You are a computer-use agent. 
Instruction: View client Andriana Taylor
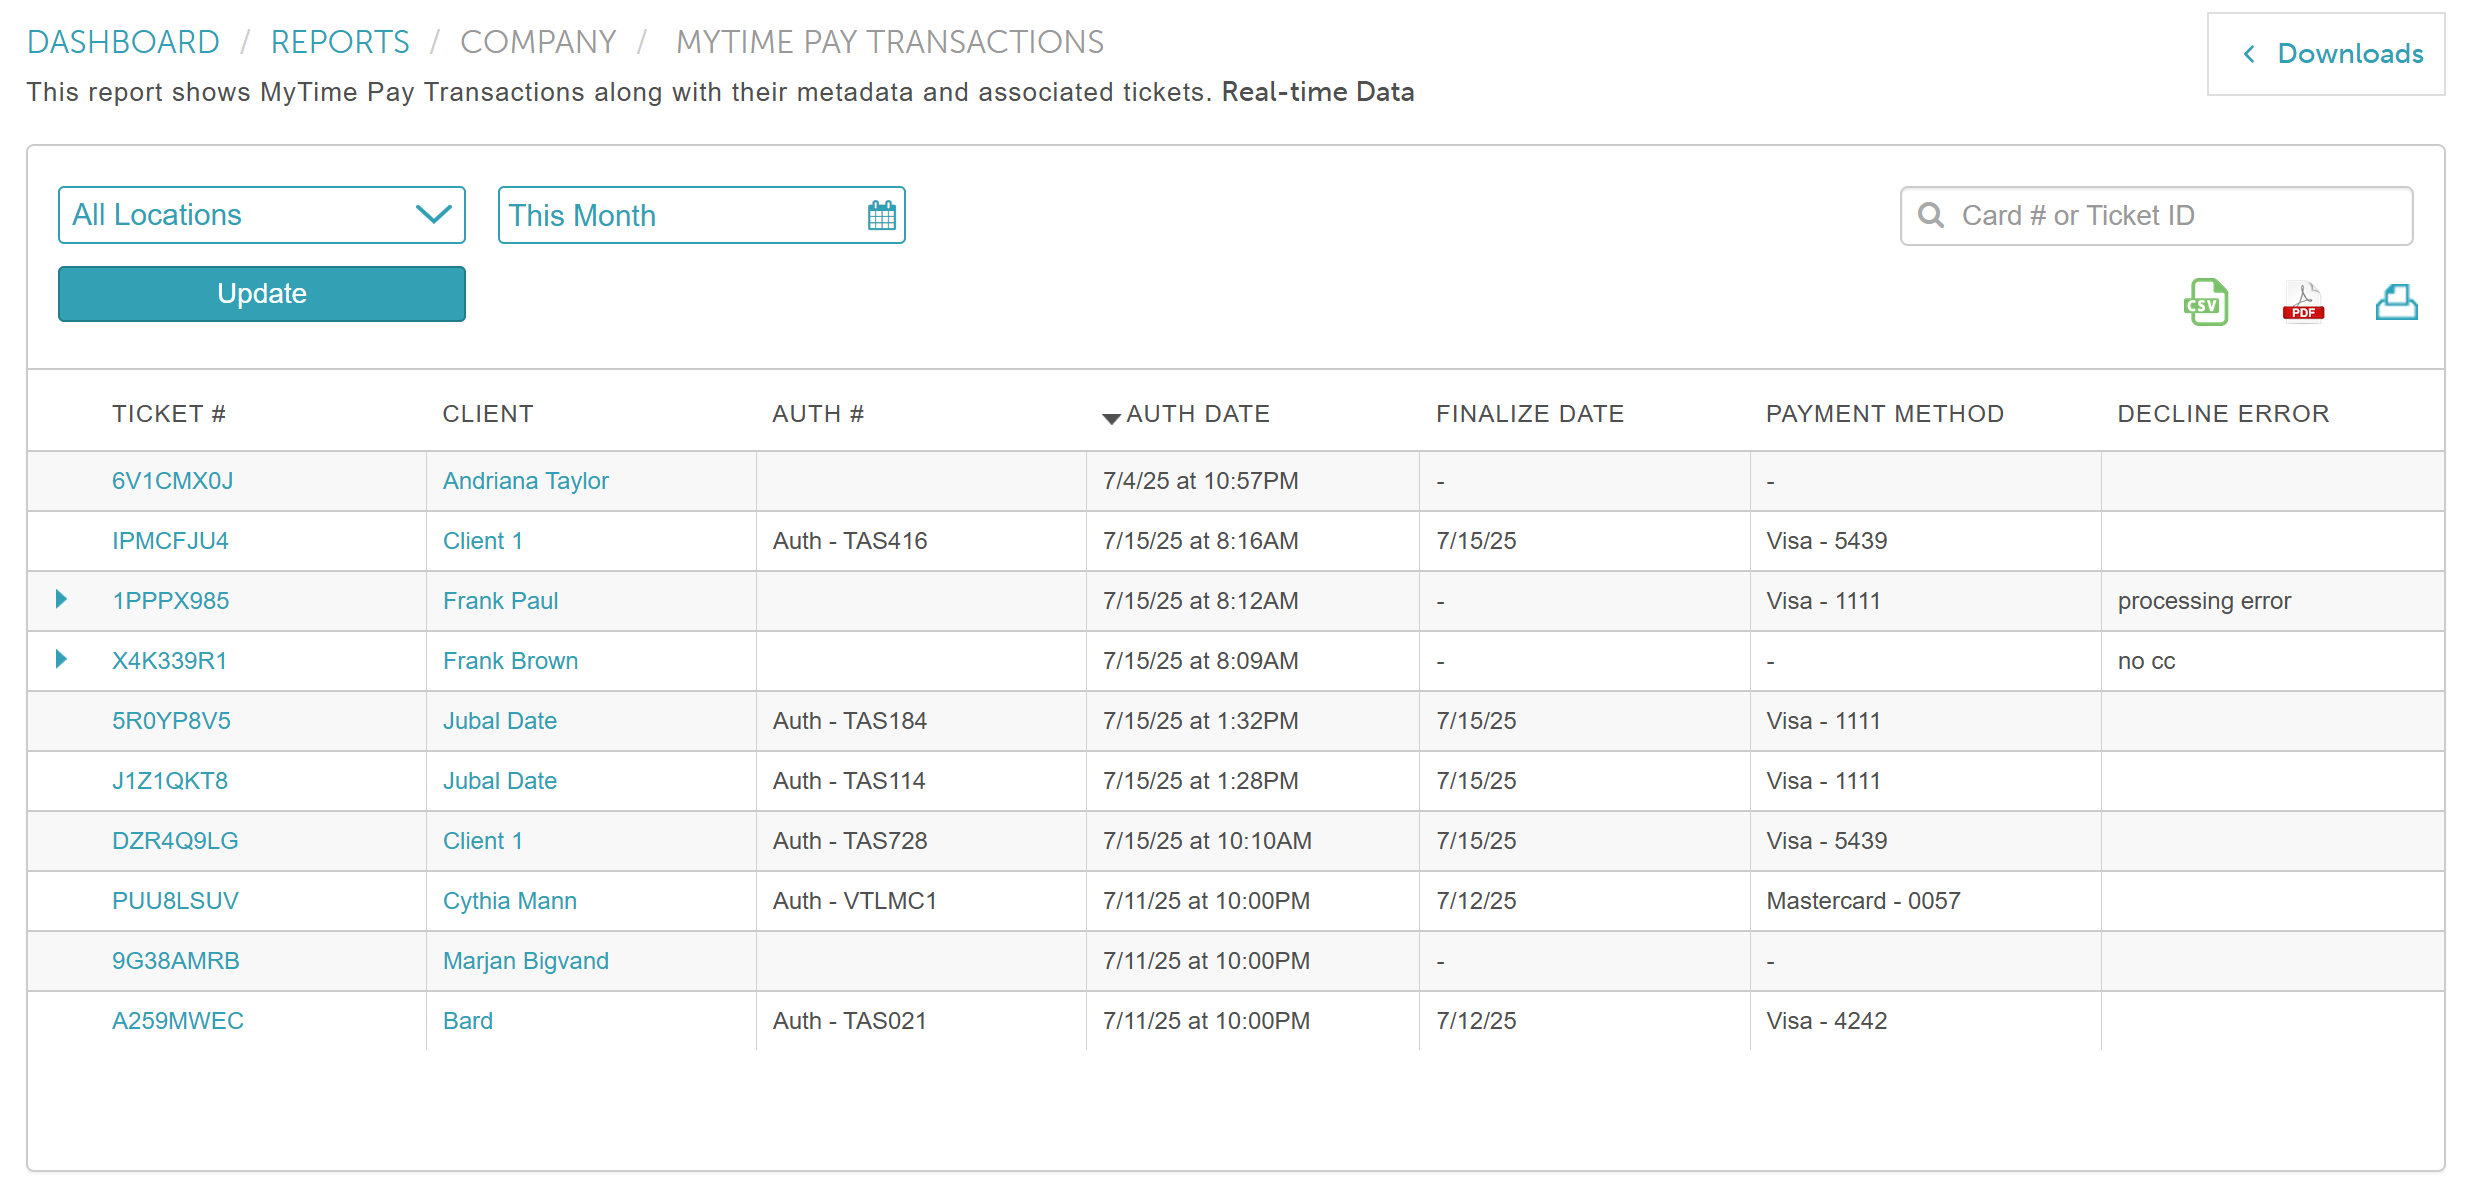(x=525, y=481)
